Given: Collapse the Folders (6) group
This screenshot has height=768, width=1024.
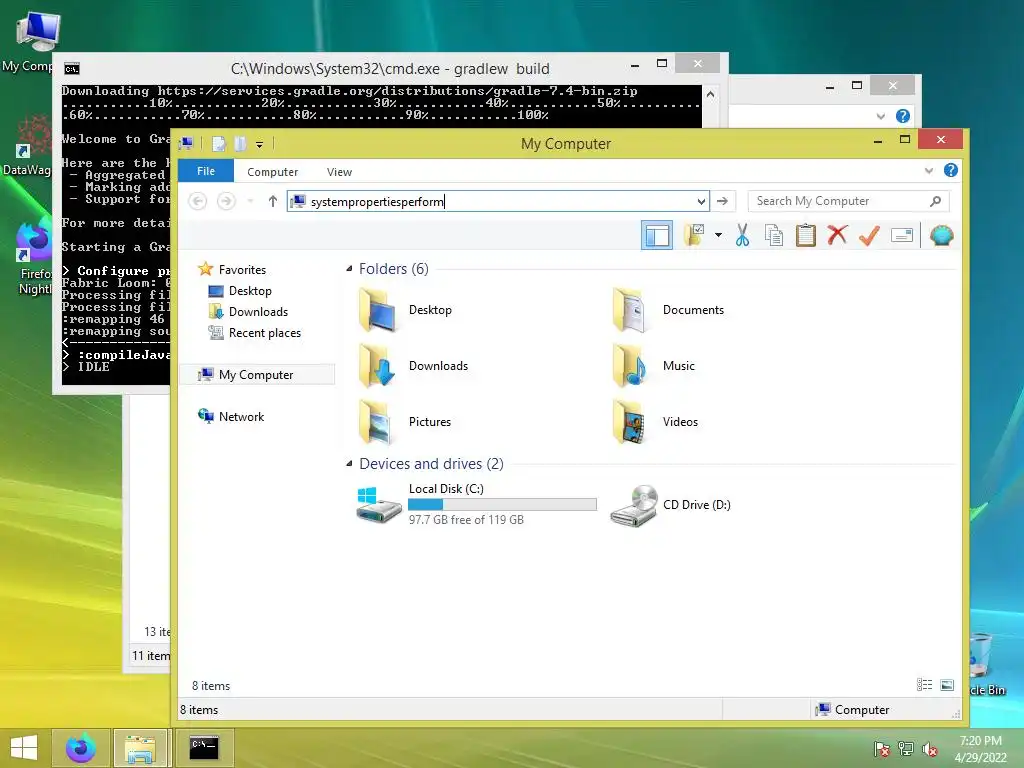Looking at the screenshot, I should (349, 268).
